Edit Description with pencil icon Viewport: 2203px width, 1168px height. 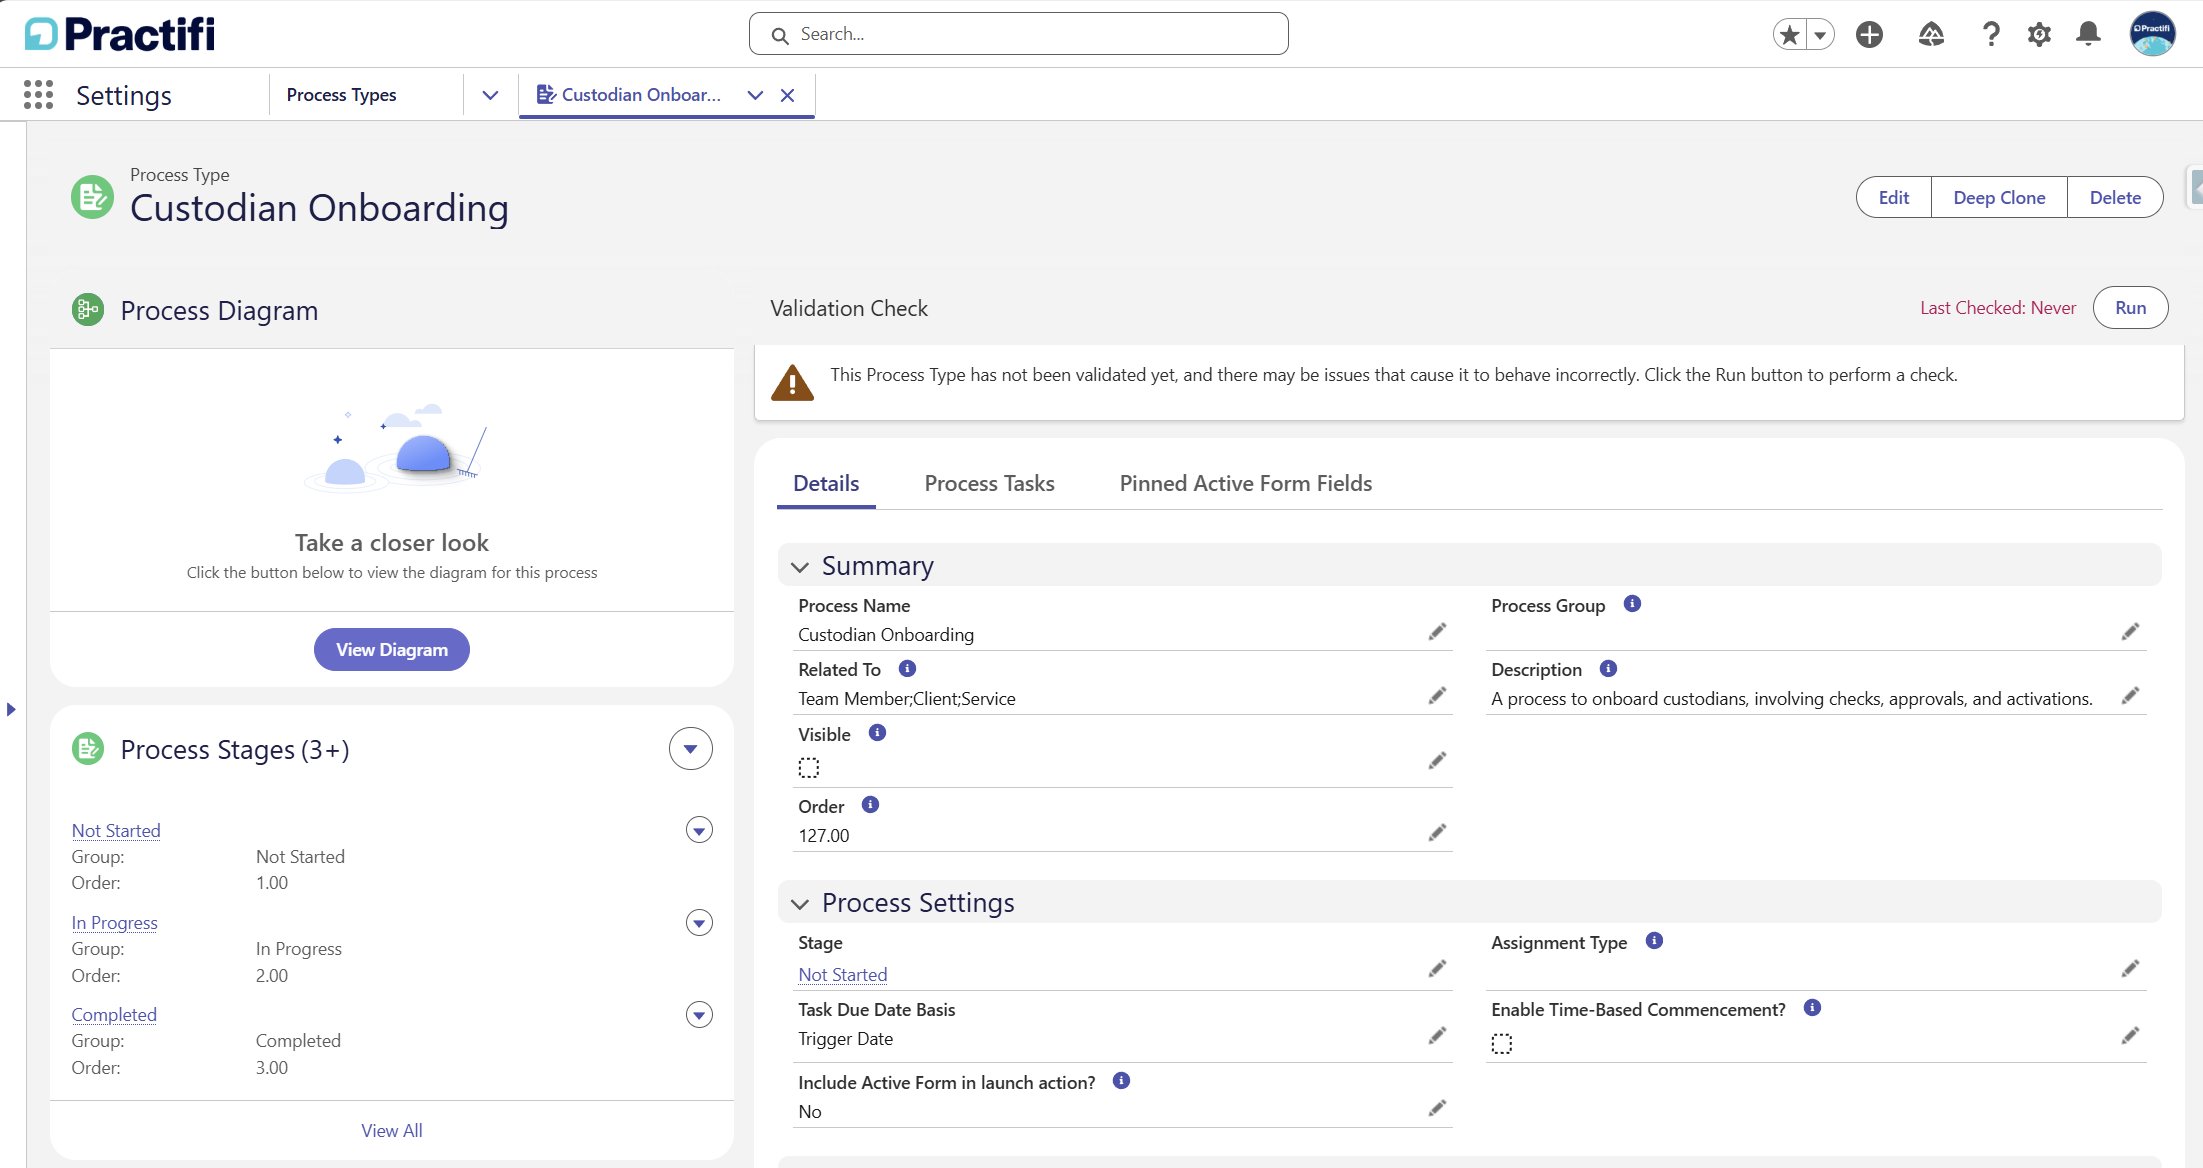click(2130, 696)
